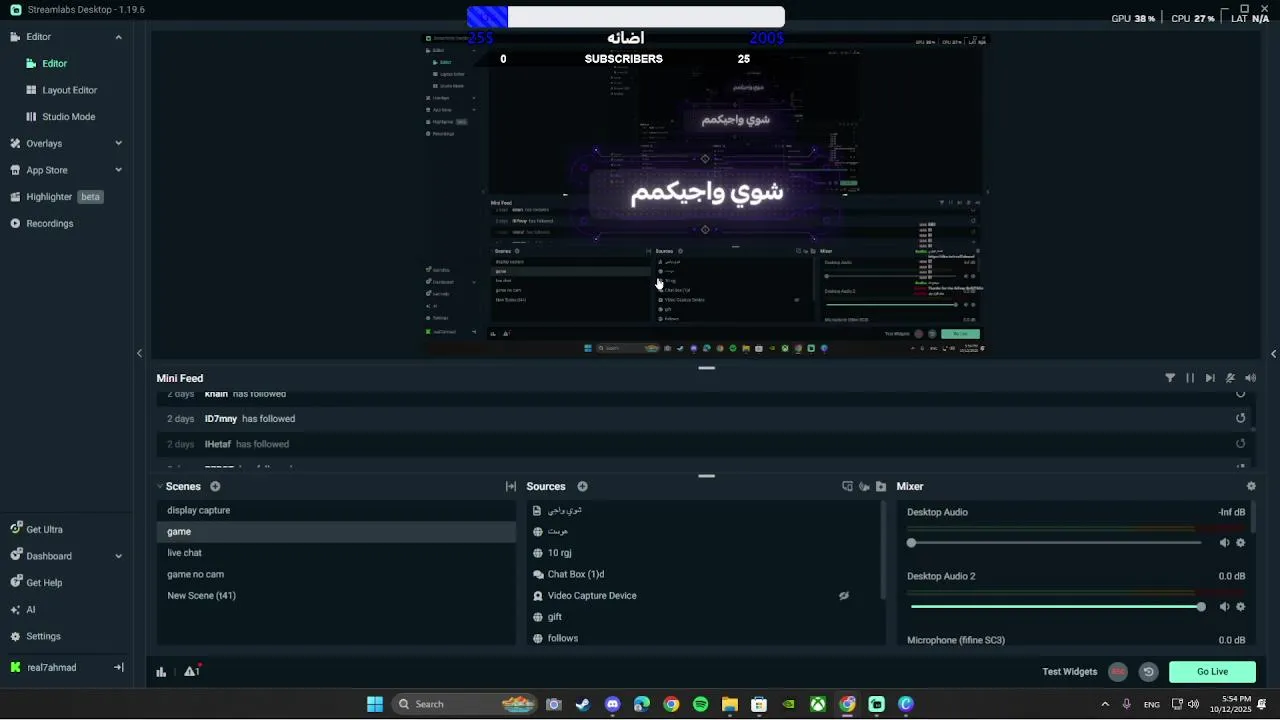Replay the ID7mny follow alert

(x=1241, y=419)
